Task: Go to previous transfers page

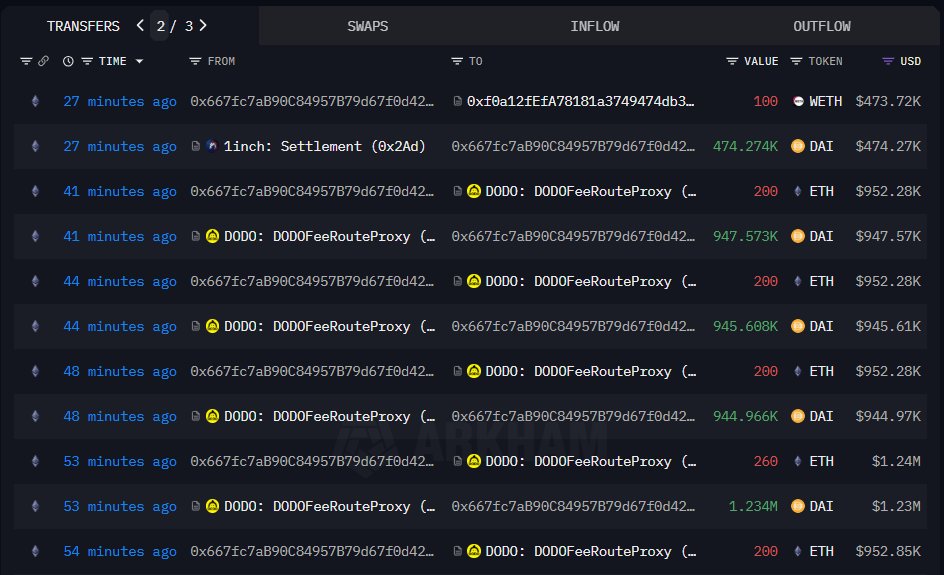Action: [140, 26]
